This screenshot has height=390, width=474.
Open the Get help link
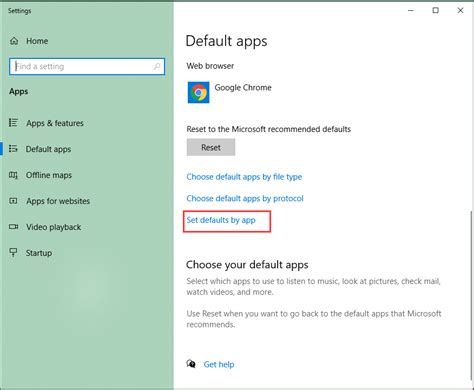point(219,364)
